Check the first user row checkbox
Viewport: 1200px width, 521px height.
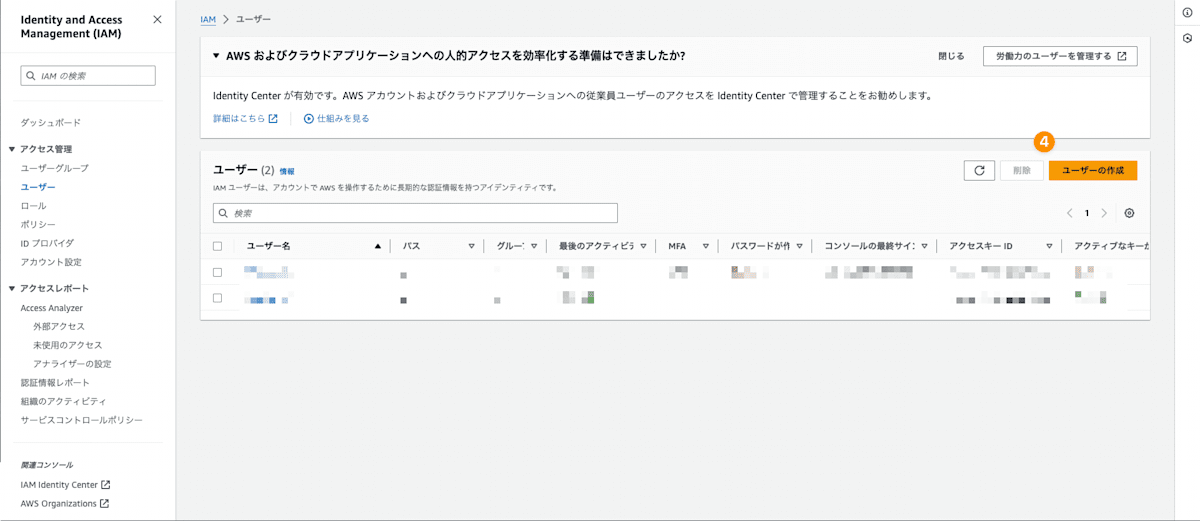coord(218,272)
